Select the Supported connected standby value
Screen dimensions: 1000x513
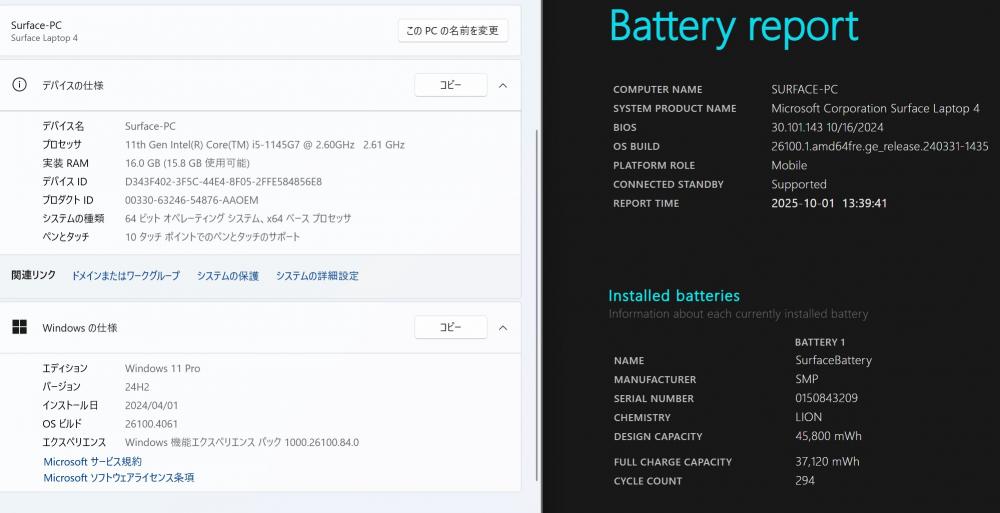pyautogui.click(x=798, y=184)
